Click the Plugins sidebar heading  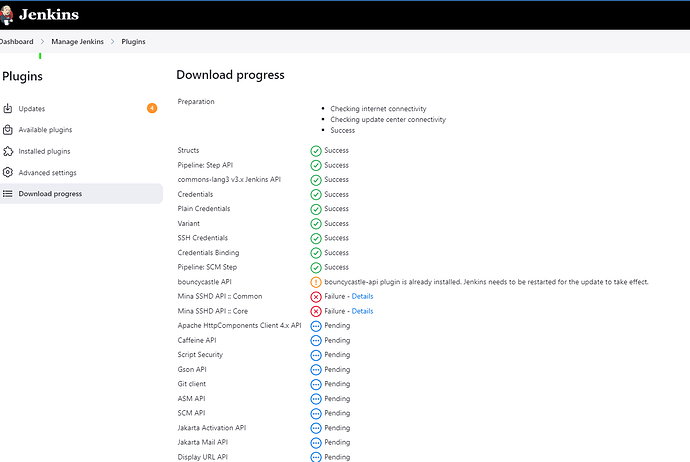click(x=22, y=76)
